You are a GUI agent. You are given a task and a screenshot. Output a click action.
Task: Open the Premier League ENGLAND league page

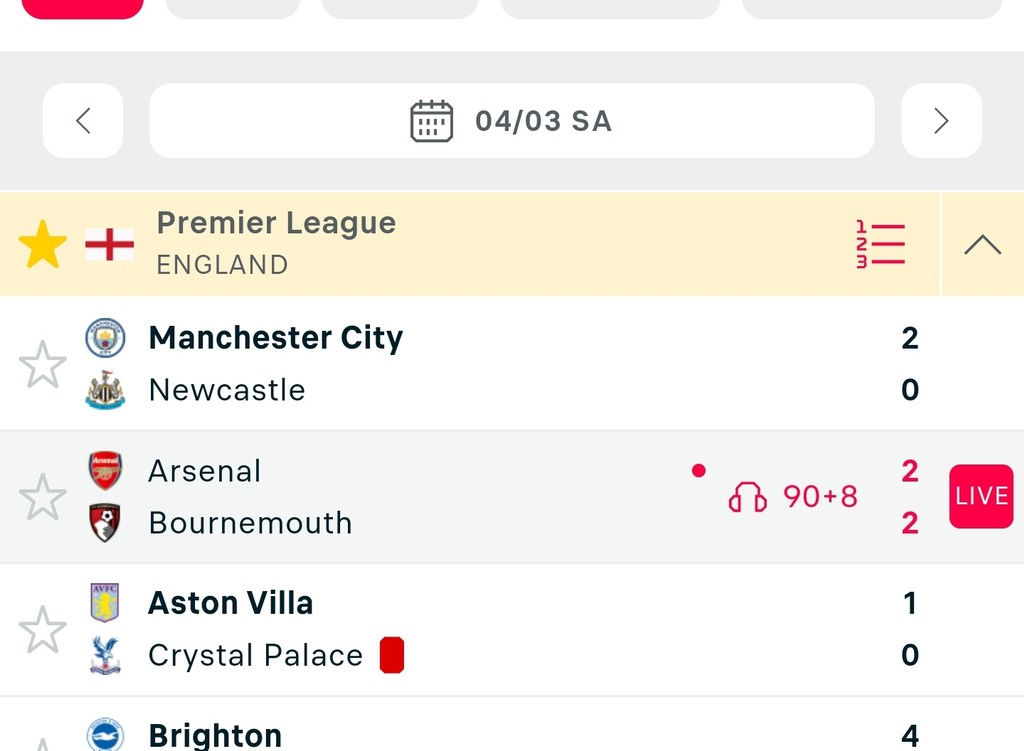(x=276, y=243)
